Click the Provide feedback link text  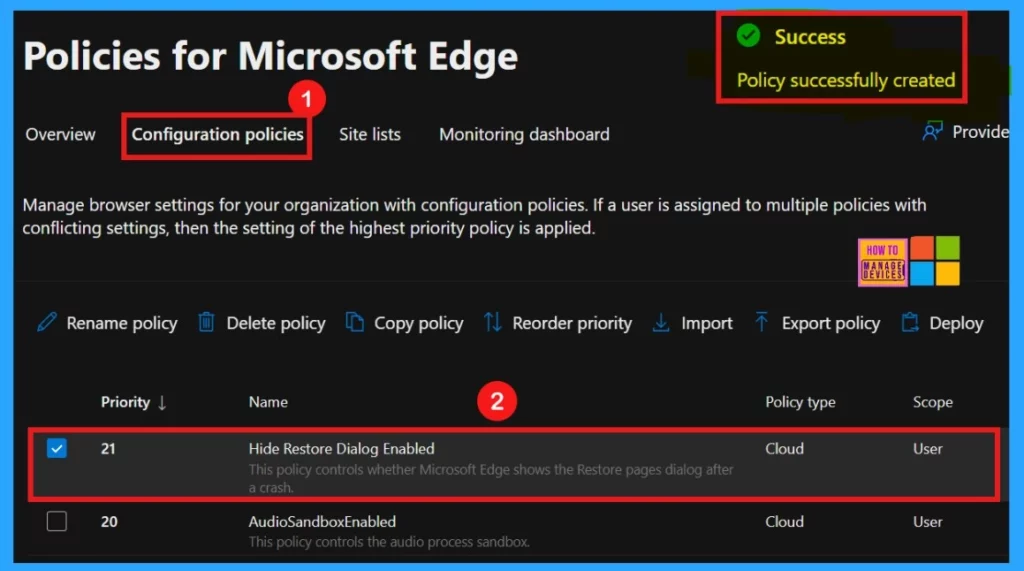point(980,131)
